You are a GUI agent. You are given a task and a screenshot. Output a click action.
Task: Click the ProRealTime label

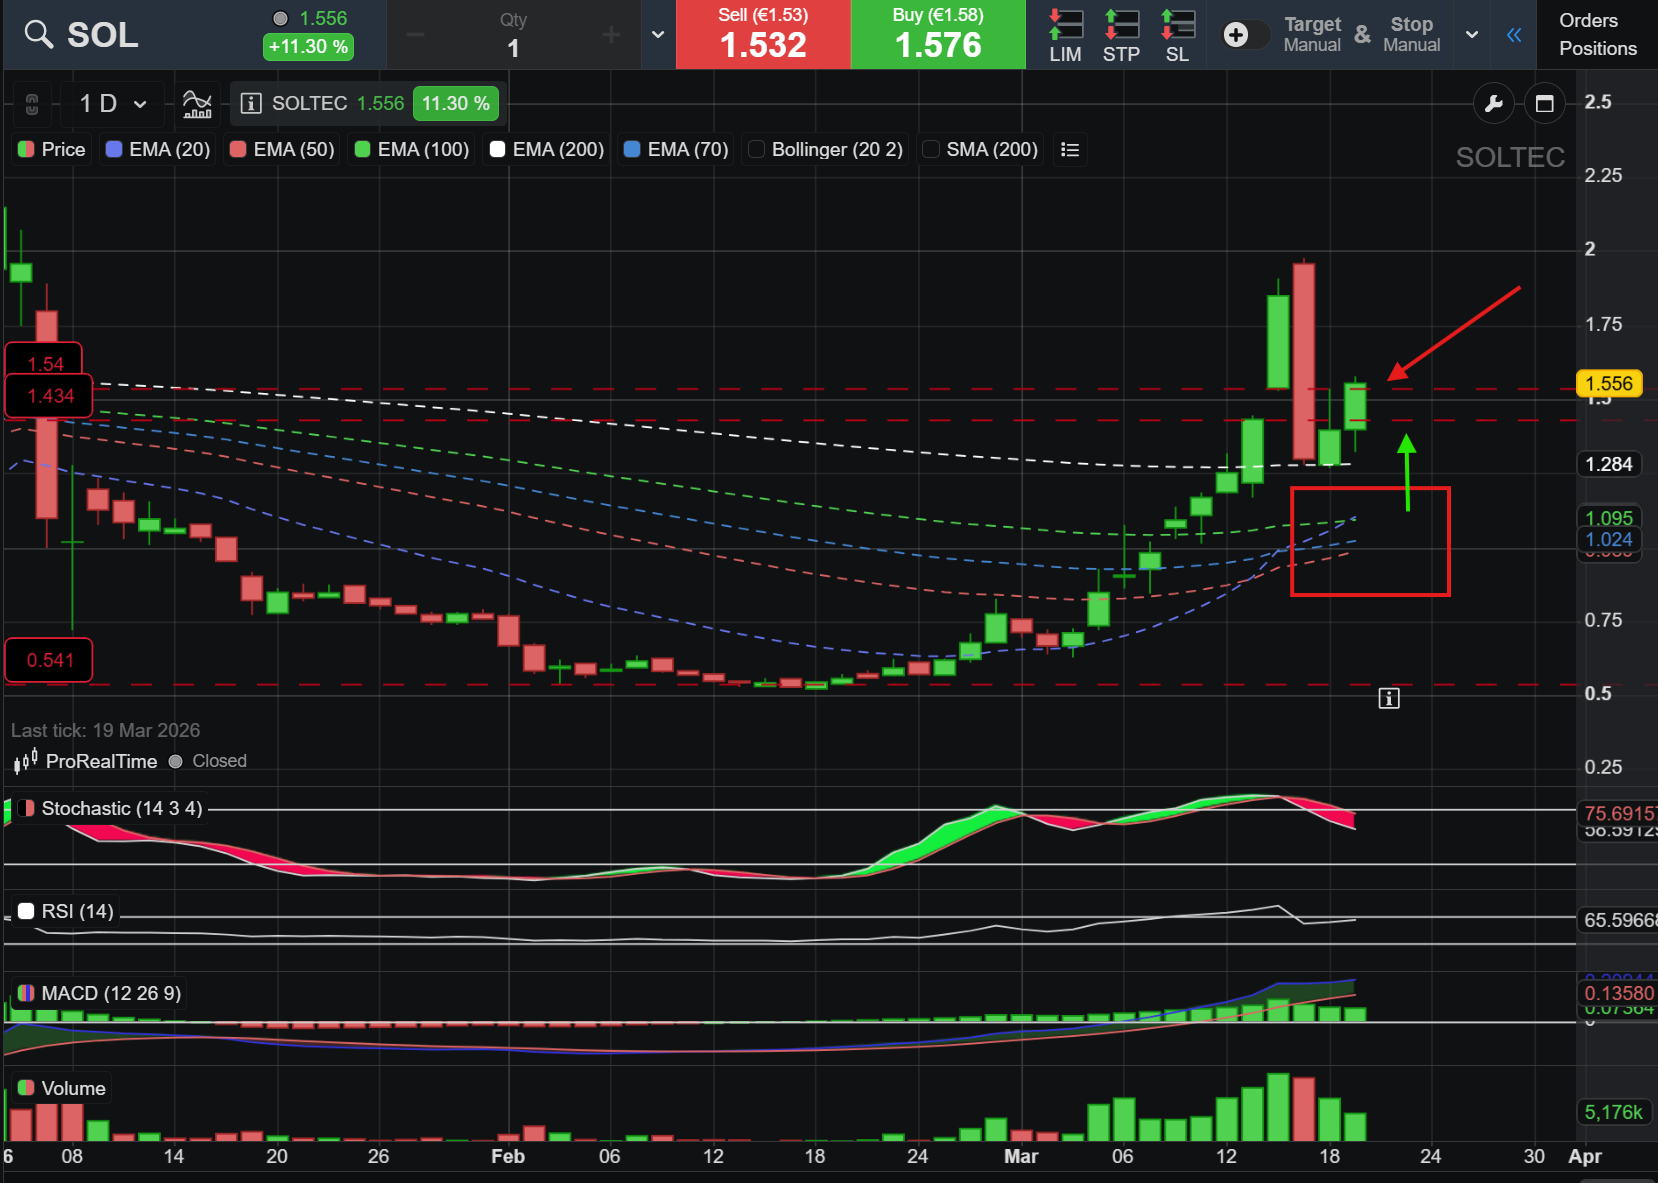click(x=101, y=761)
